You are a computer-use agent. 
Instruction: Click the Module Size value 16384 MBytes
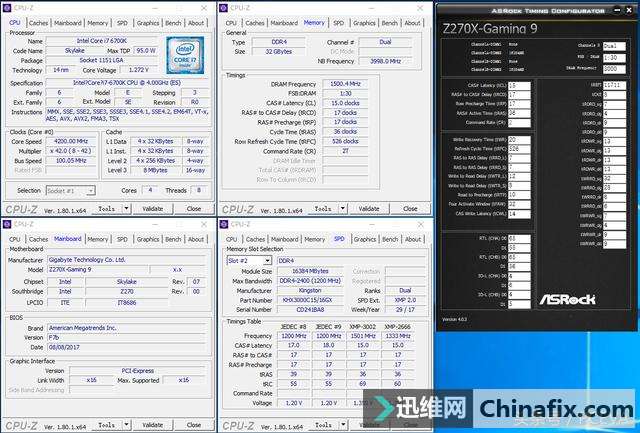pyautogui.click(x=310, y=271)
